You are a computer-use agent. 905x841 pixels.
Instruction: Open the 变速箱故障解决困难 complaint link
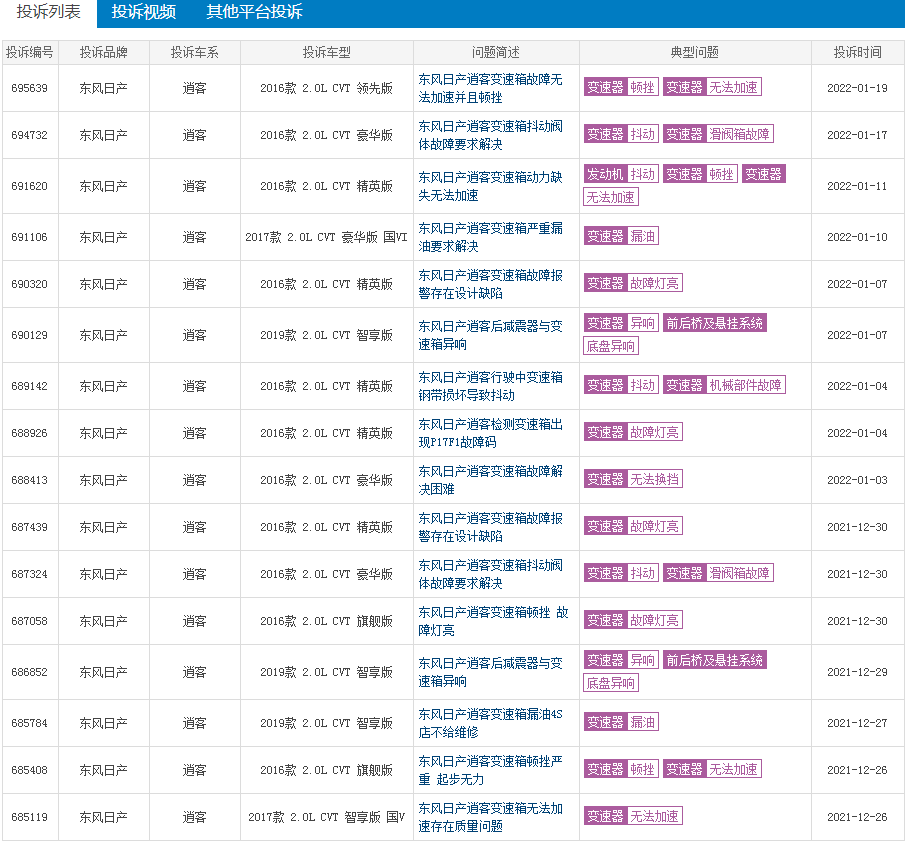click(x=490, y=480)
